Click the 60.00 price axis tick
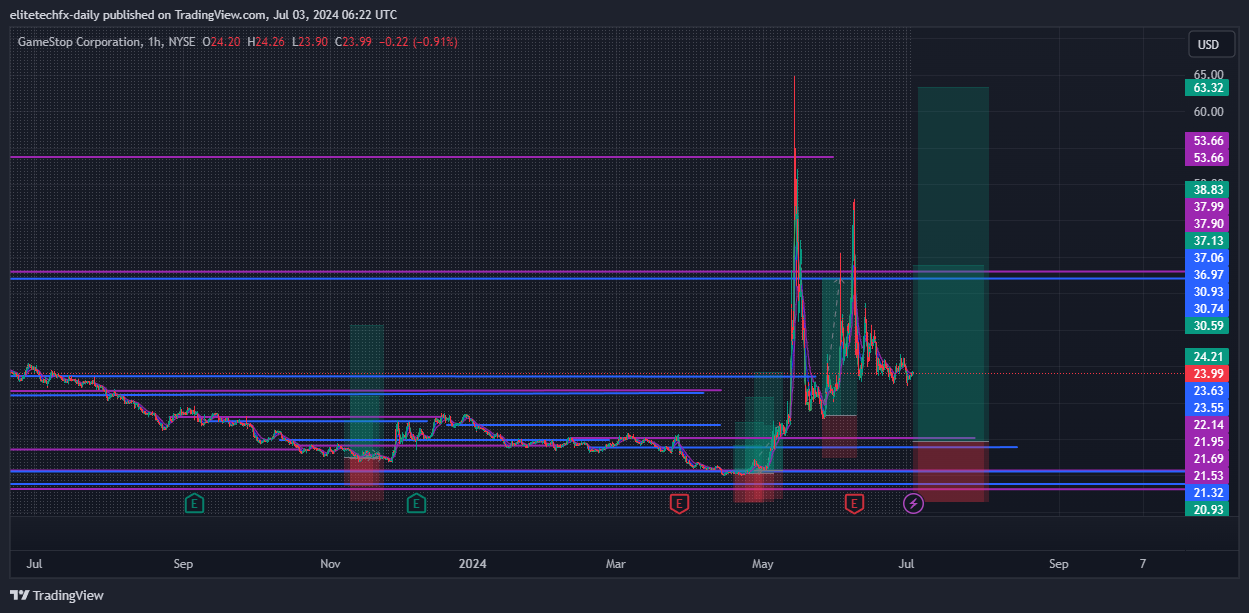The image size is (1249, 613). (x=1208, y=111)
